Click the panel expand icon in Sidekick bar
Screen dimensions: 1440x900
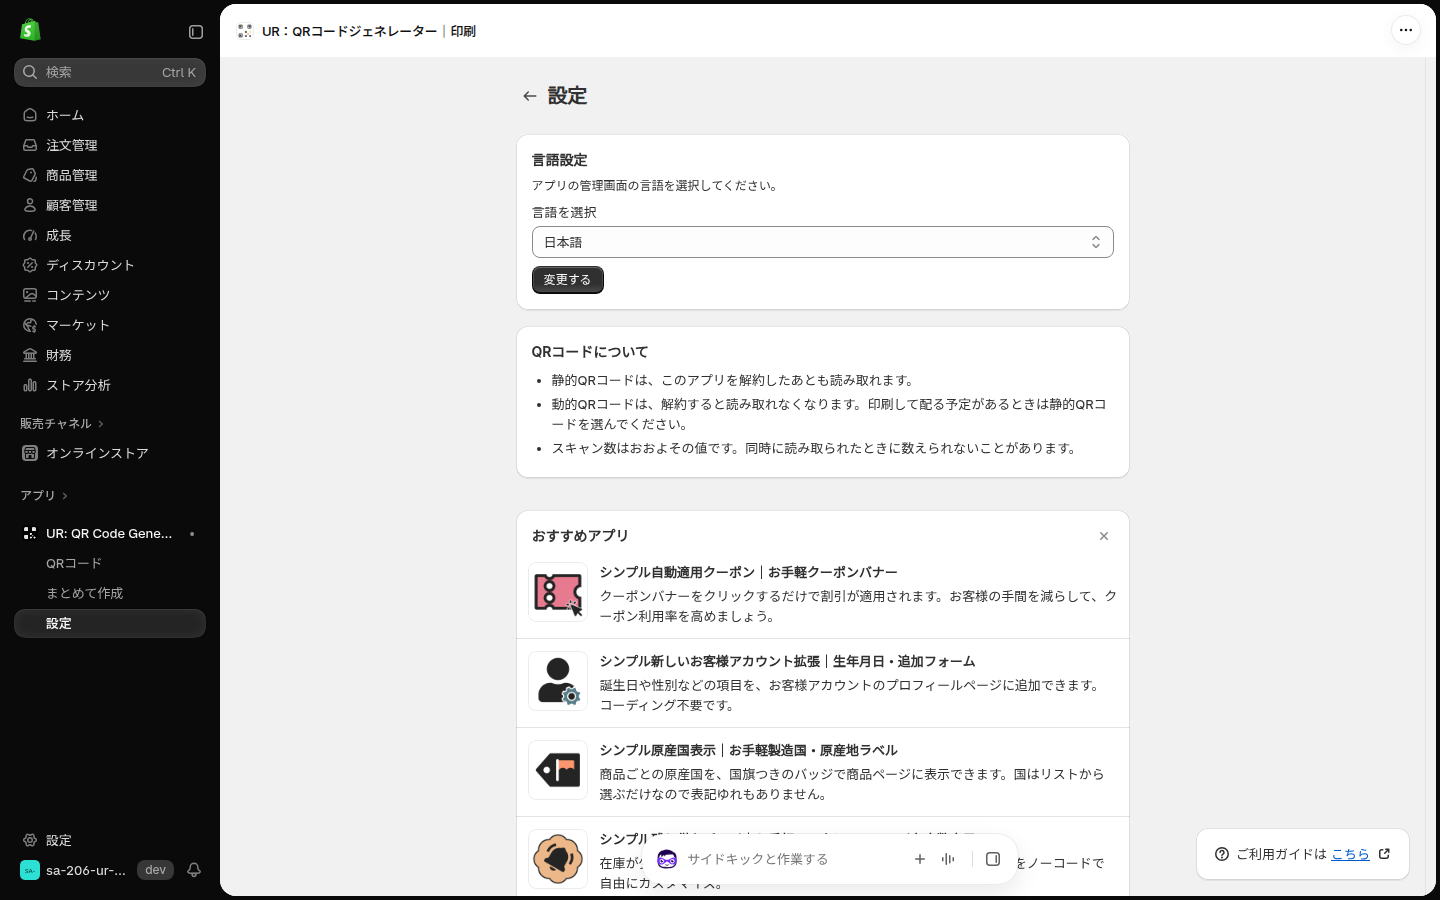point(993,859)
